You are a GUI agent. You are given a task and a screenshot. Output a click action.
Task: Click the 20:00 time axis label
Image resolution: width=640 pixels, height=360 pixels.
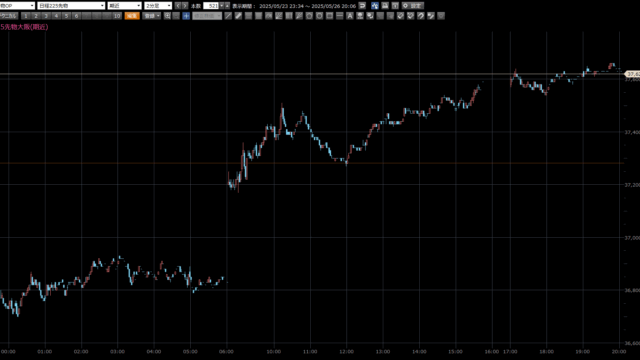[619, 351]
